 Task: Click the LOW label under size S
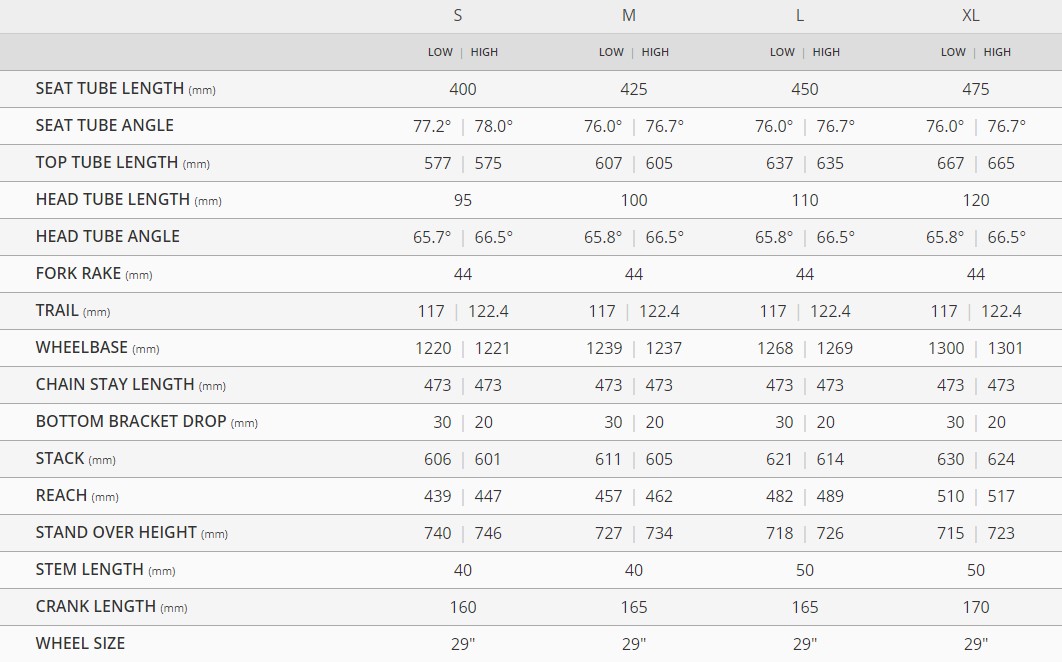pyautogui.click(x=440, y=52)
